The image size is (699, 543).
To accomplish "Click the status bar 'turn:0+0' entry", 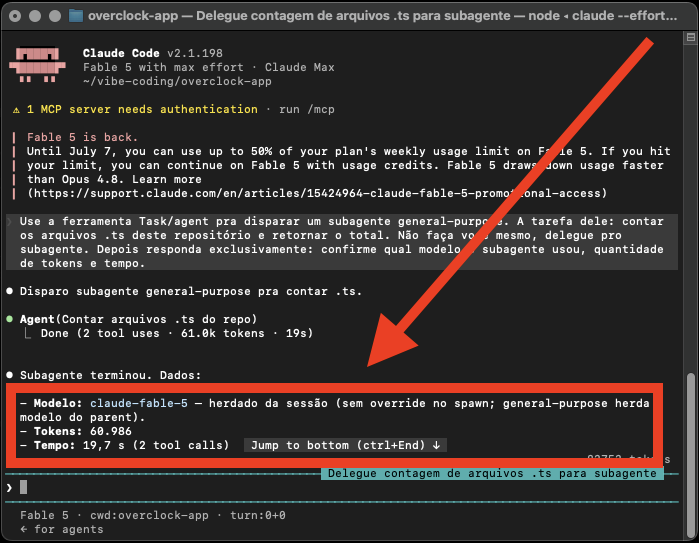I will [x=258, y=515].
